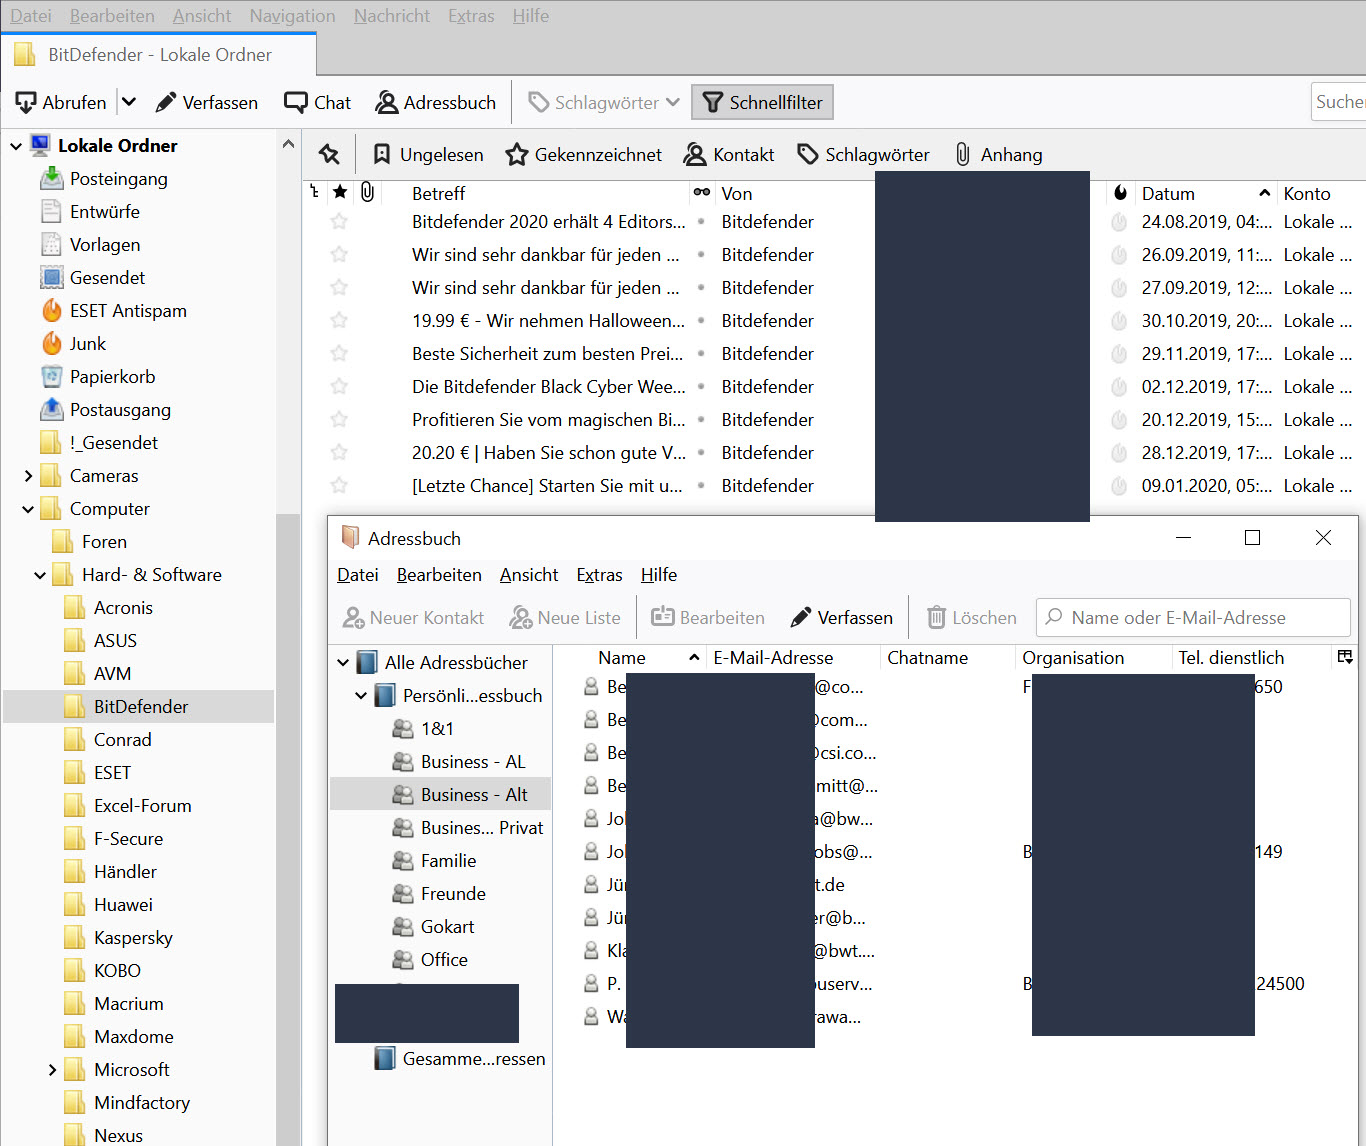Expand the Cameras folder
Image resolution: width=1366 pixels, height=1146 pixels.
(28, 476)
